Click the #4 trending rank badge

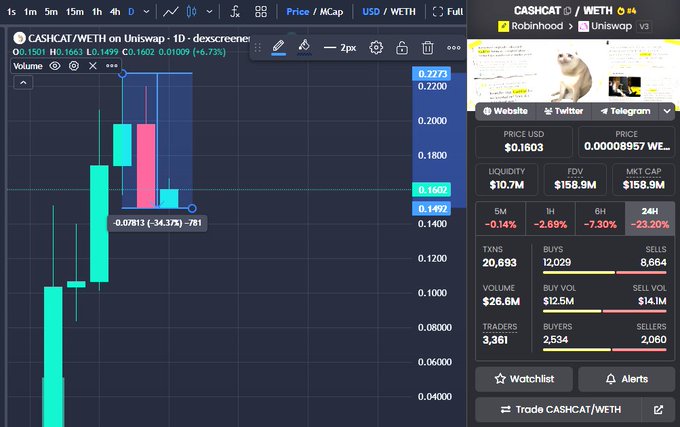coord(627,11)
